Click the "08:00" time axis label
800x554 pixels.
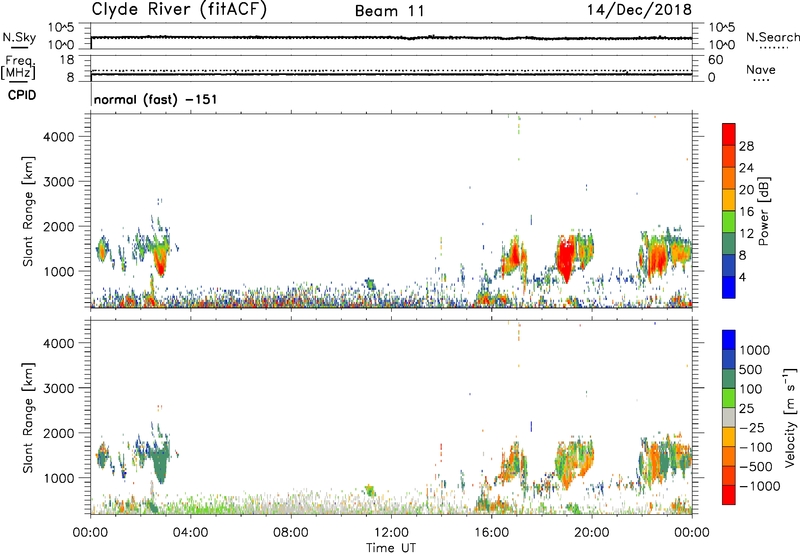[290, 533]
